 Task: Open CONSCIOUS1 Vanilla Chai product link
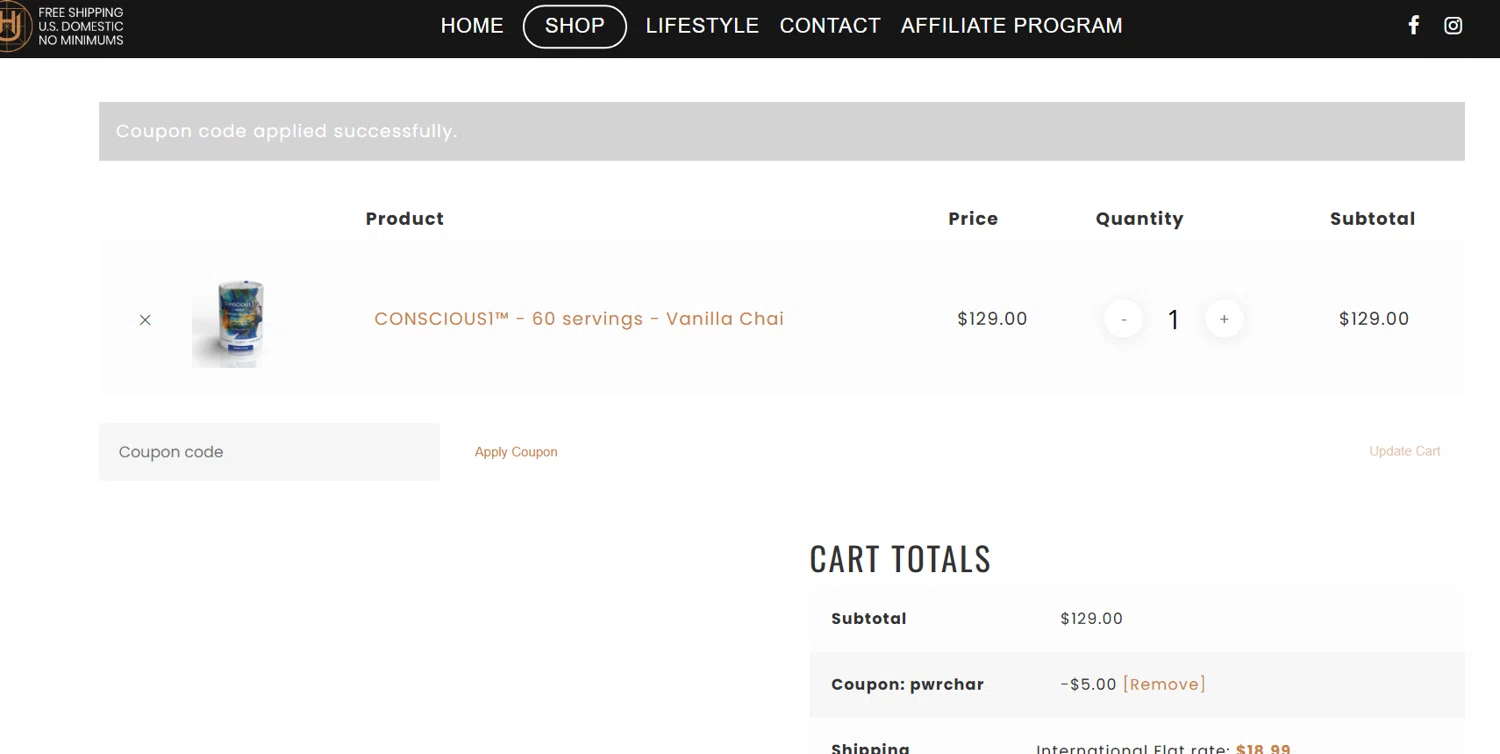[579, 319]
